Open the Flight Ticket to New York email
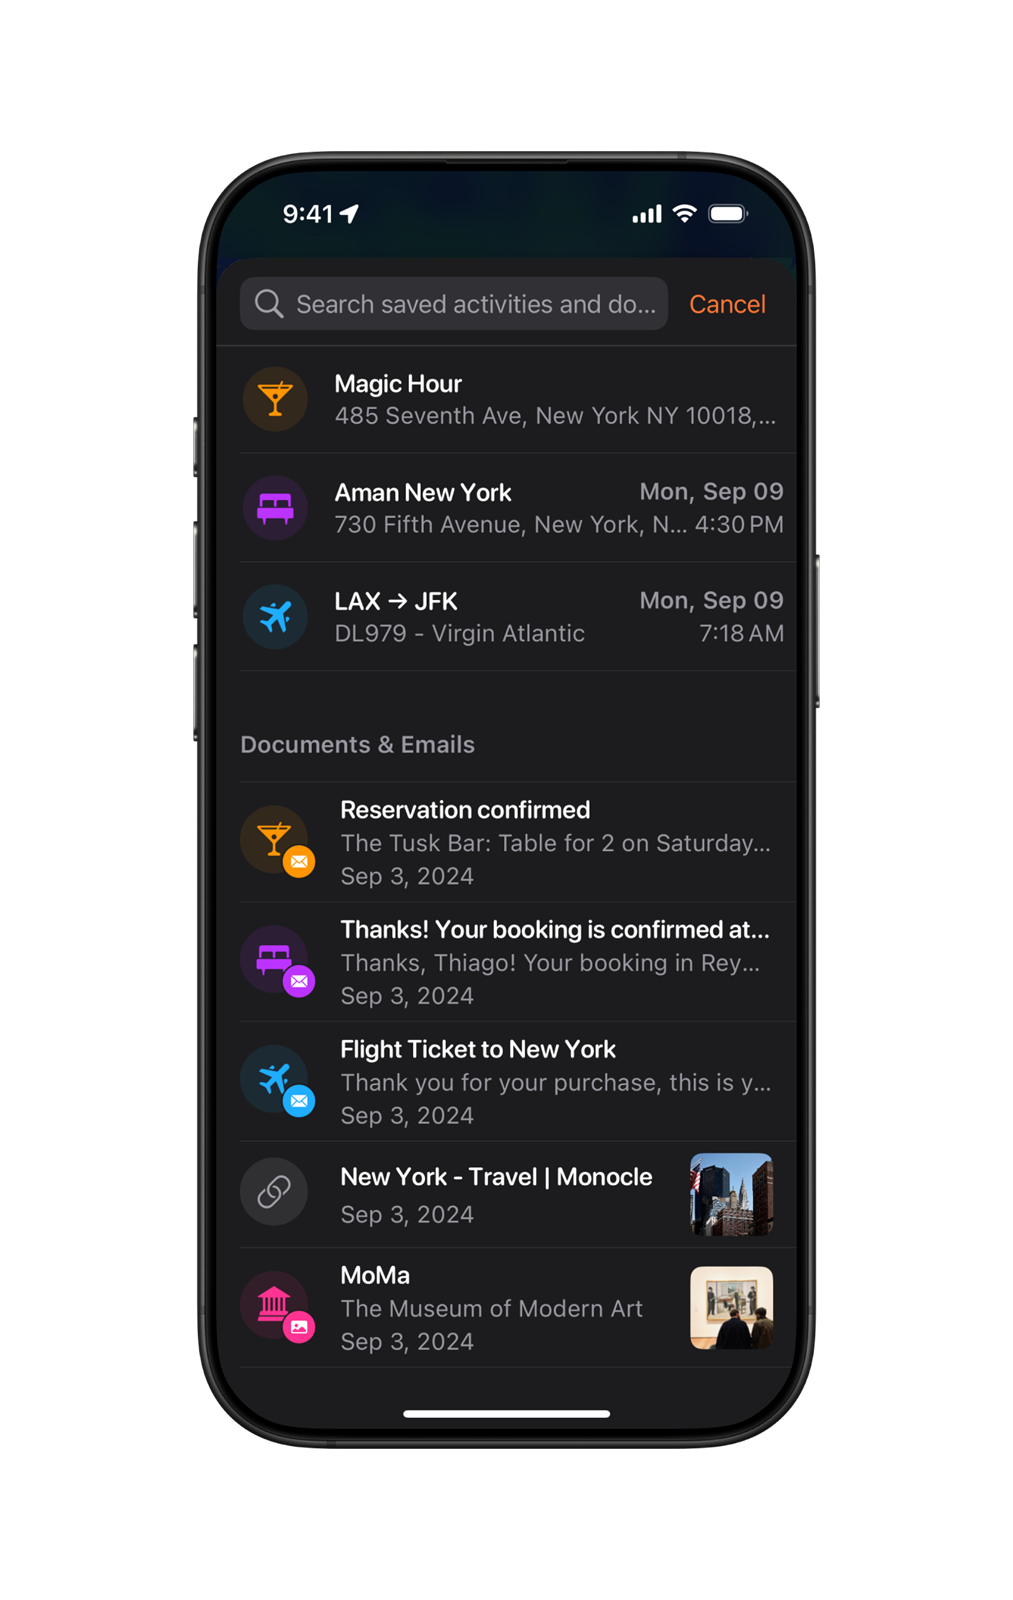This screenshot has height=1600, width=1013. click(518, 1082)
